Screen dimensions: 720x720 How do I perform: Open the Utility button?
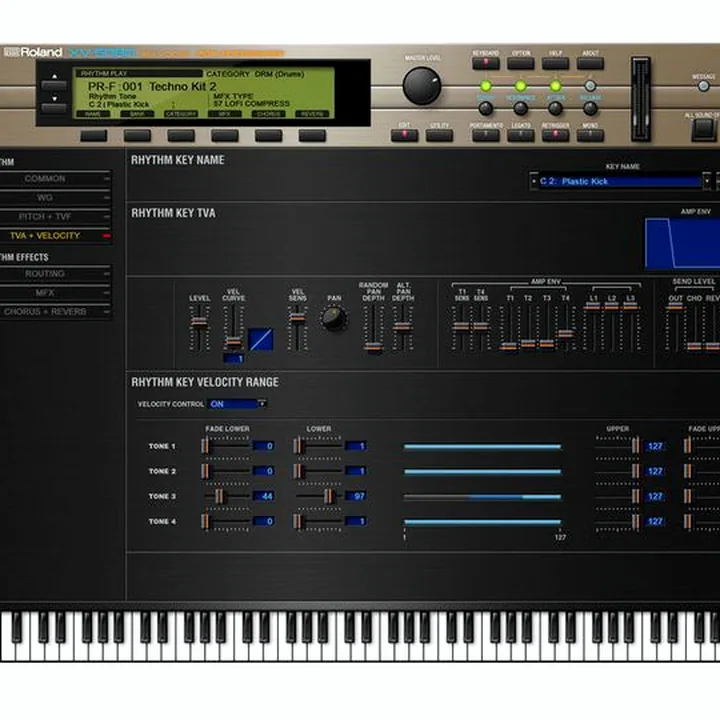coord(439,135)
